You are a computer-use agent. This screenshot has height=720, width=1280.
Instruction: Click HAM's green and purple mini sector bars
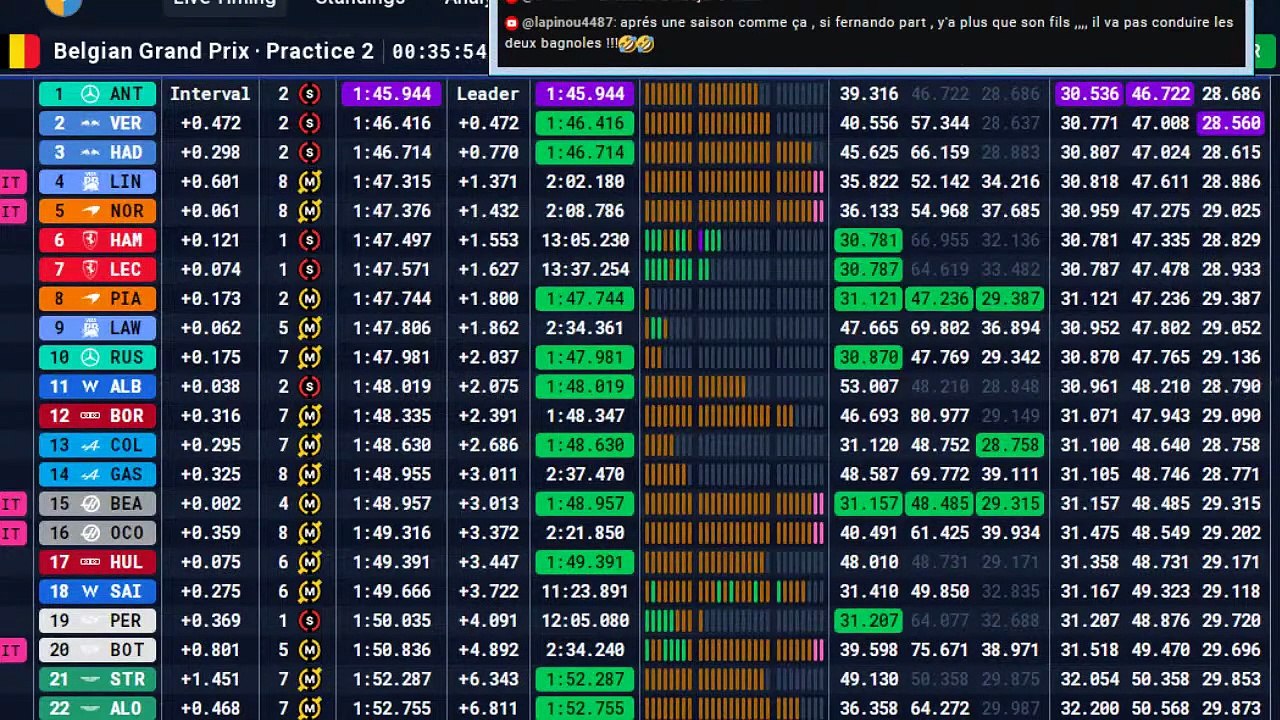(x=682, y=240)
